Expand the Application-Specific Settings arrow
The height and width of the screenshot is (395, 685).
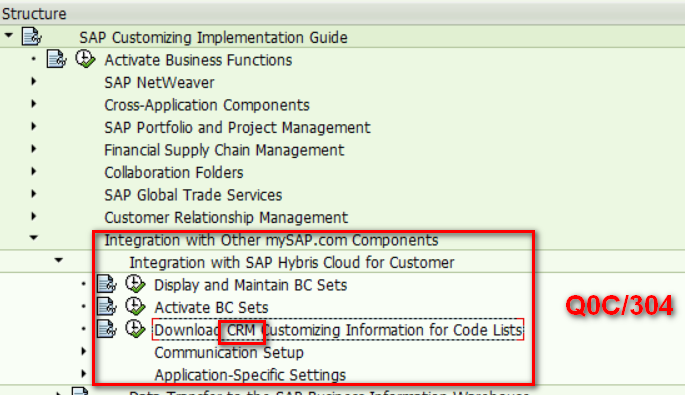tap(83, 374)
